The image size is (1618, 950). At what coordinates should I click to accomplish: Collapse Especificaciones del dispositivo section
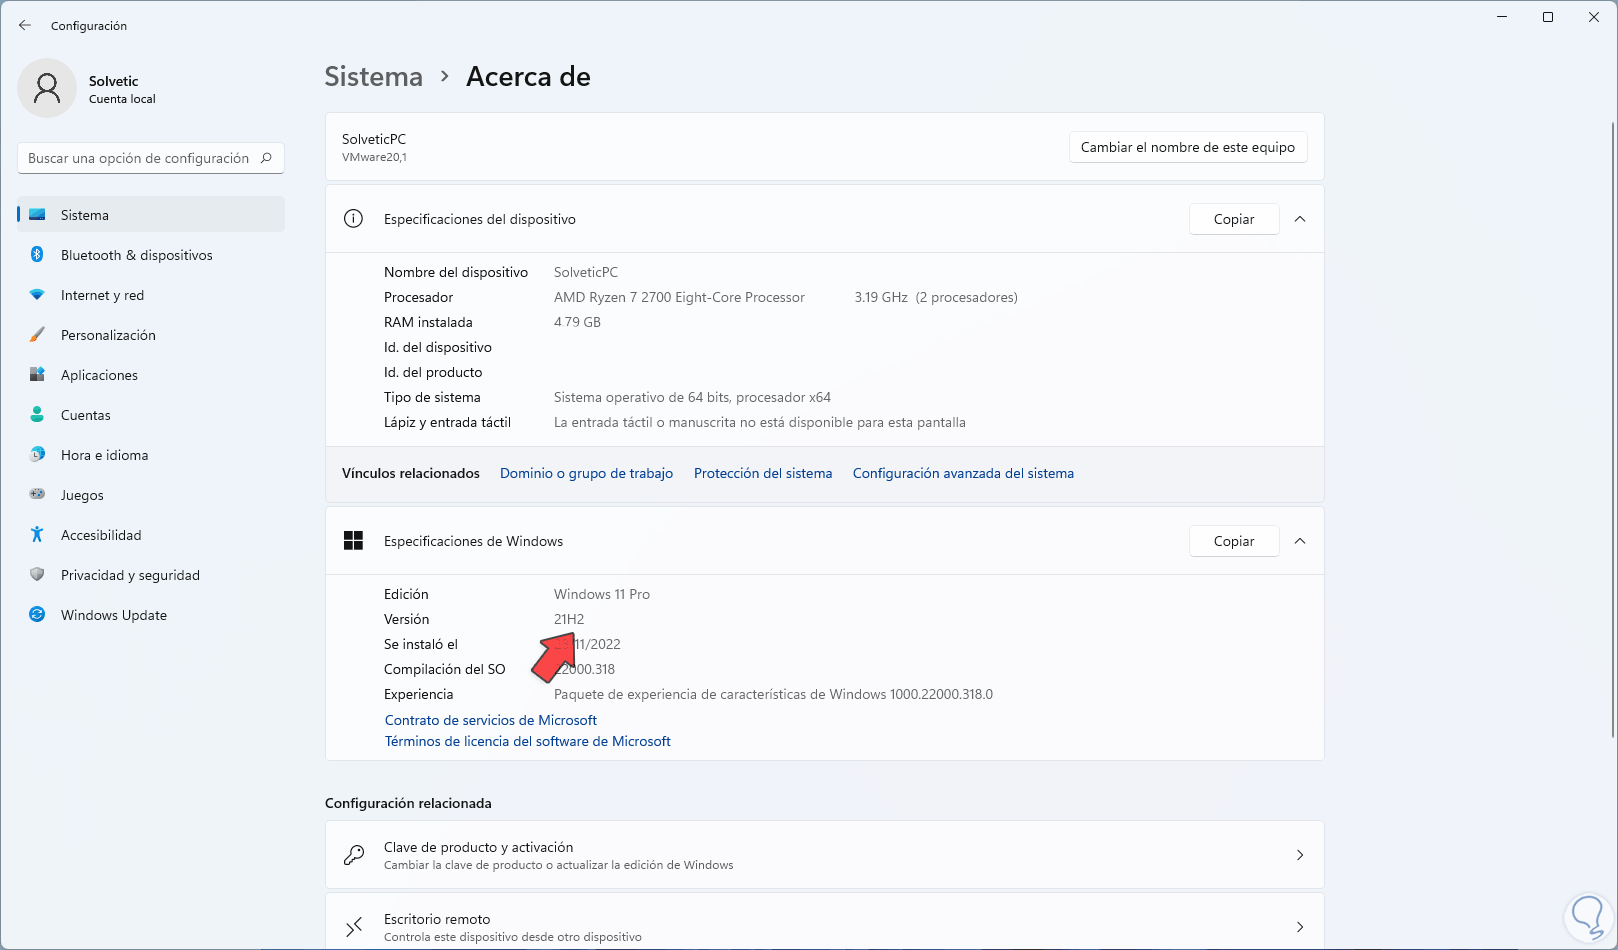(1300, 219)
